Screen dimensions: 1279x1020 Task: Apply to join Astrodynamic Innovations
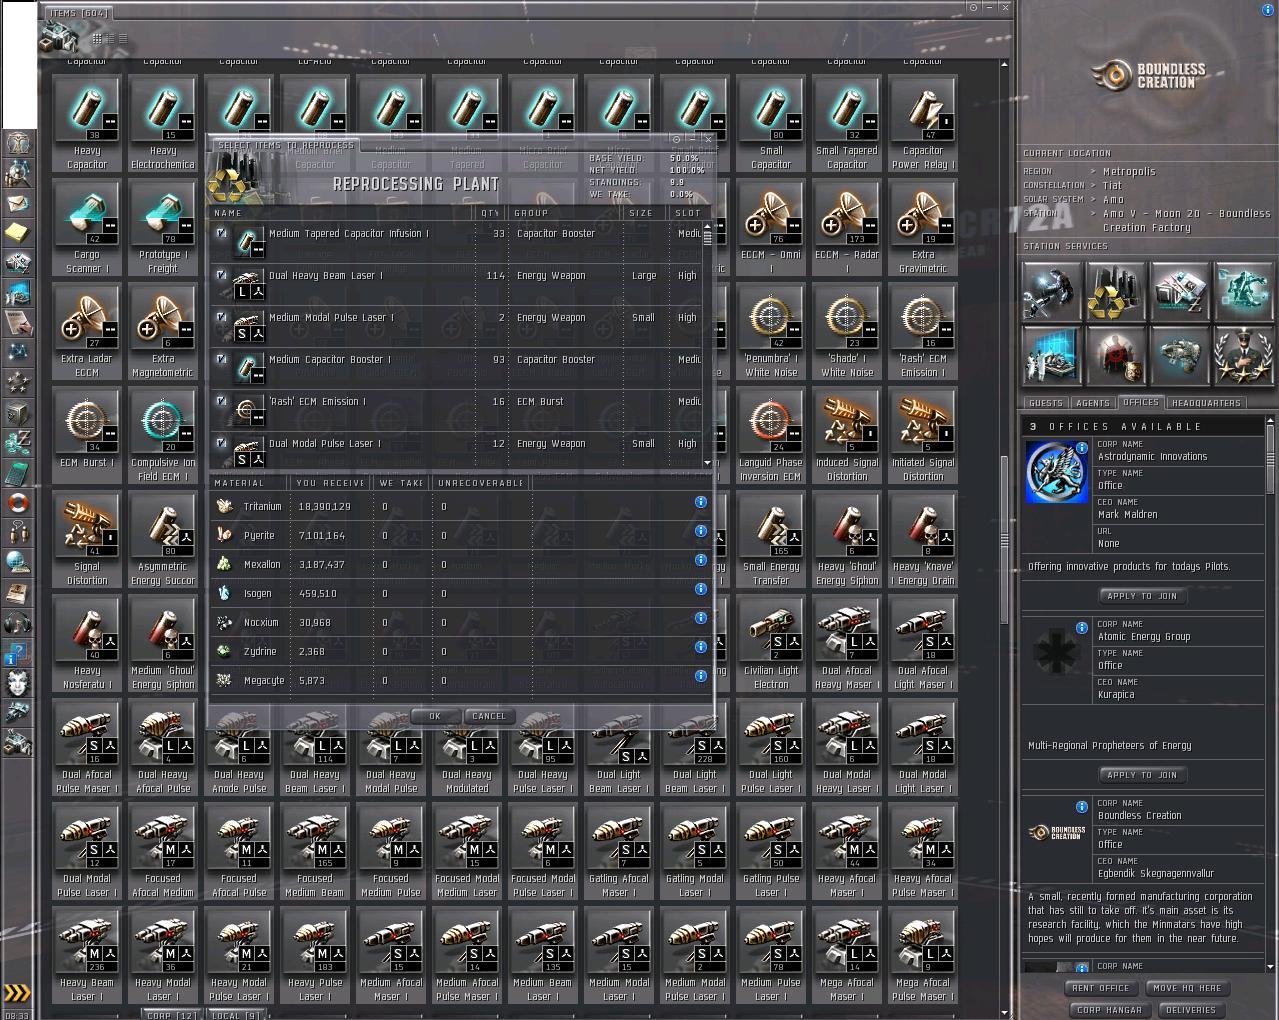[x=1142, y=596]
